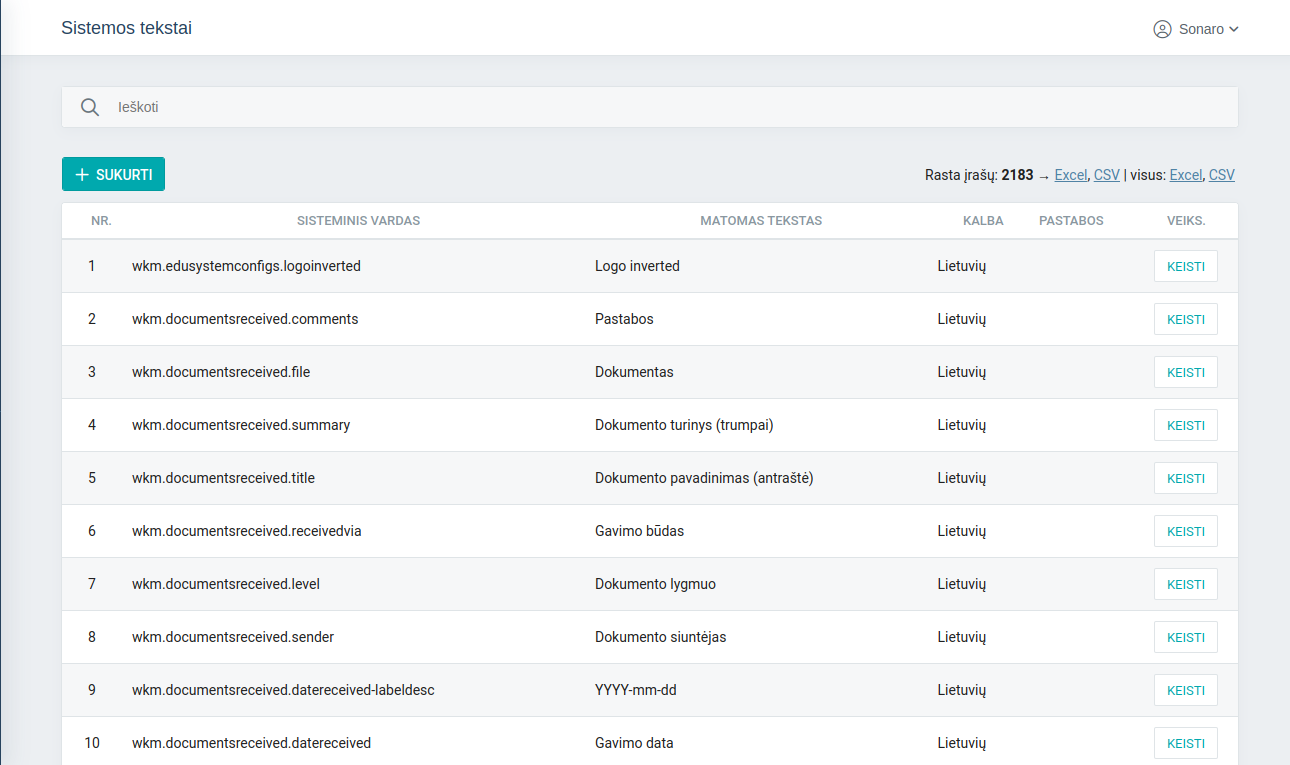Viewport: 1290px width, 765px height.
Task: Click Keisti for Dokumento siuntėjas row
Action: click(x=1185, y=638)
